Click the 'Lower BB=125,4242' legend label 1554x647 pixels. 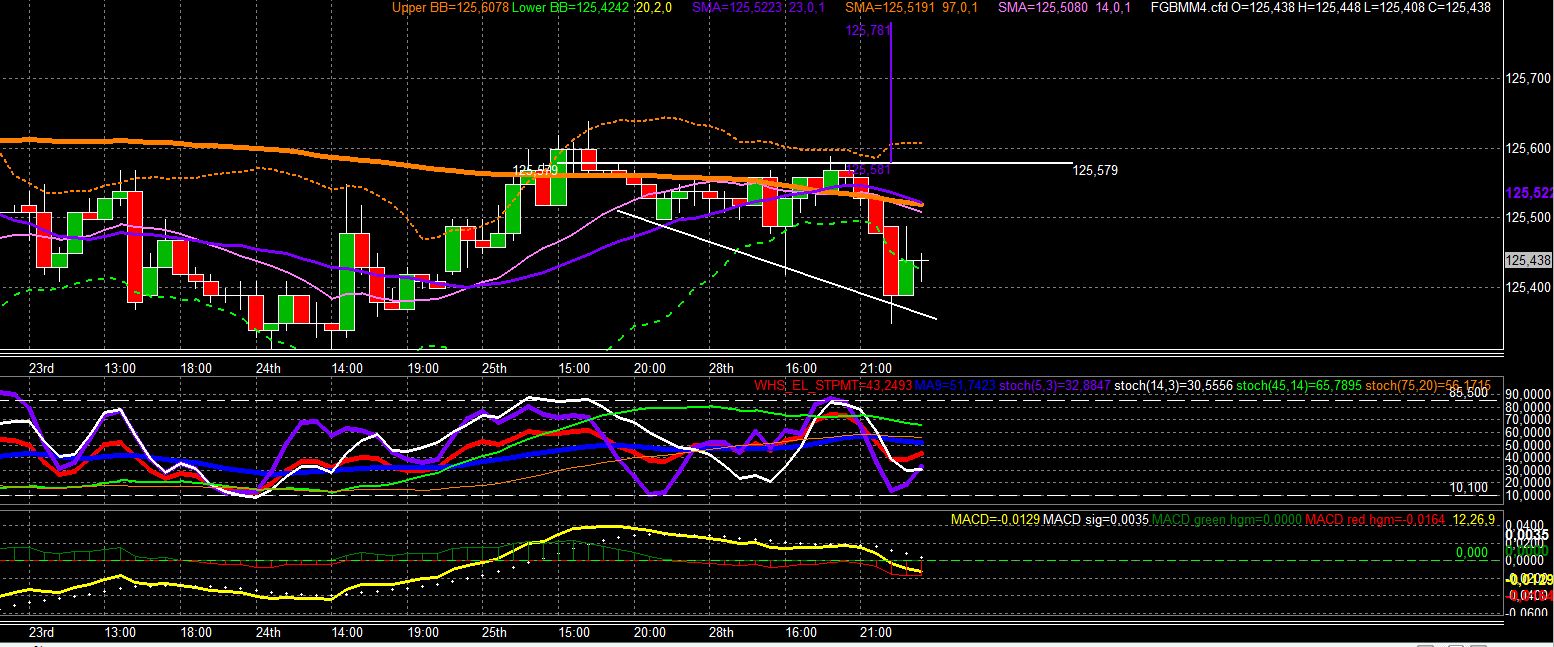click(x=571, y=7)
